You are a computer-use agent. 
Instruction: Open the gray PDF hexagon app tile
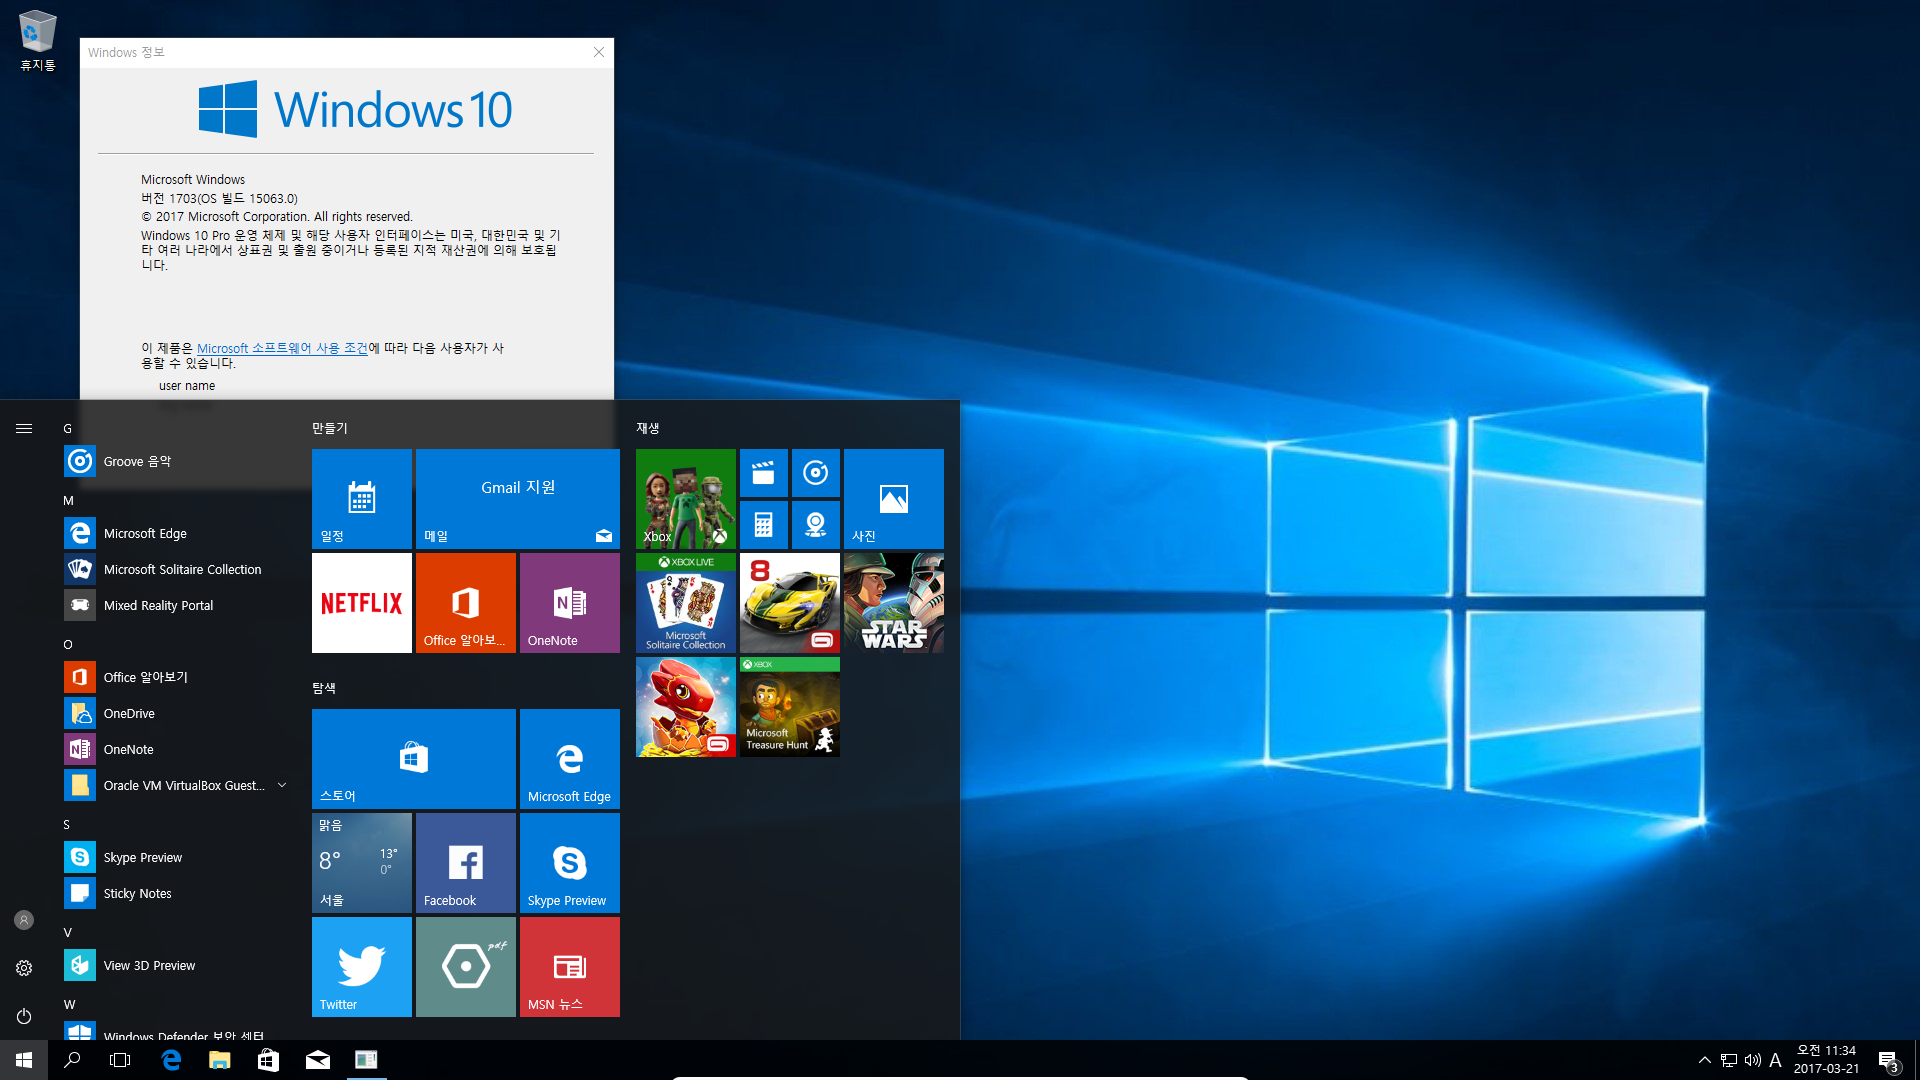coord(466,967)
